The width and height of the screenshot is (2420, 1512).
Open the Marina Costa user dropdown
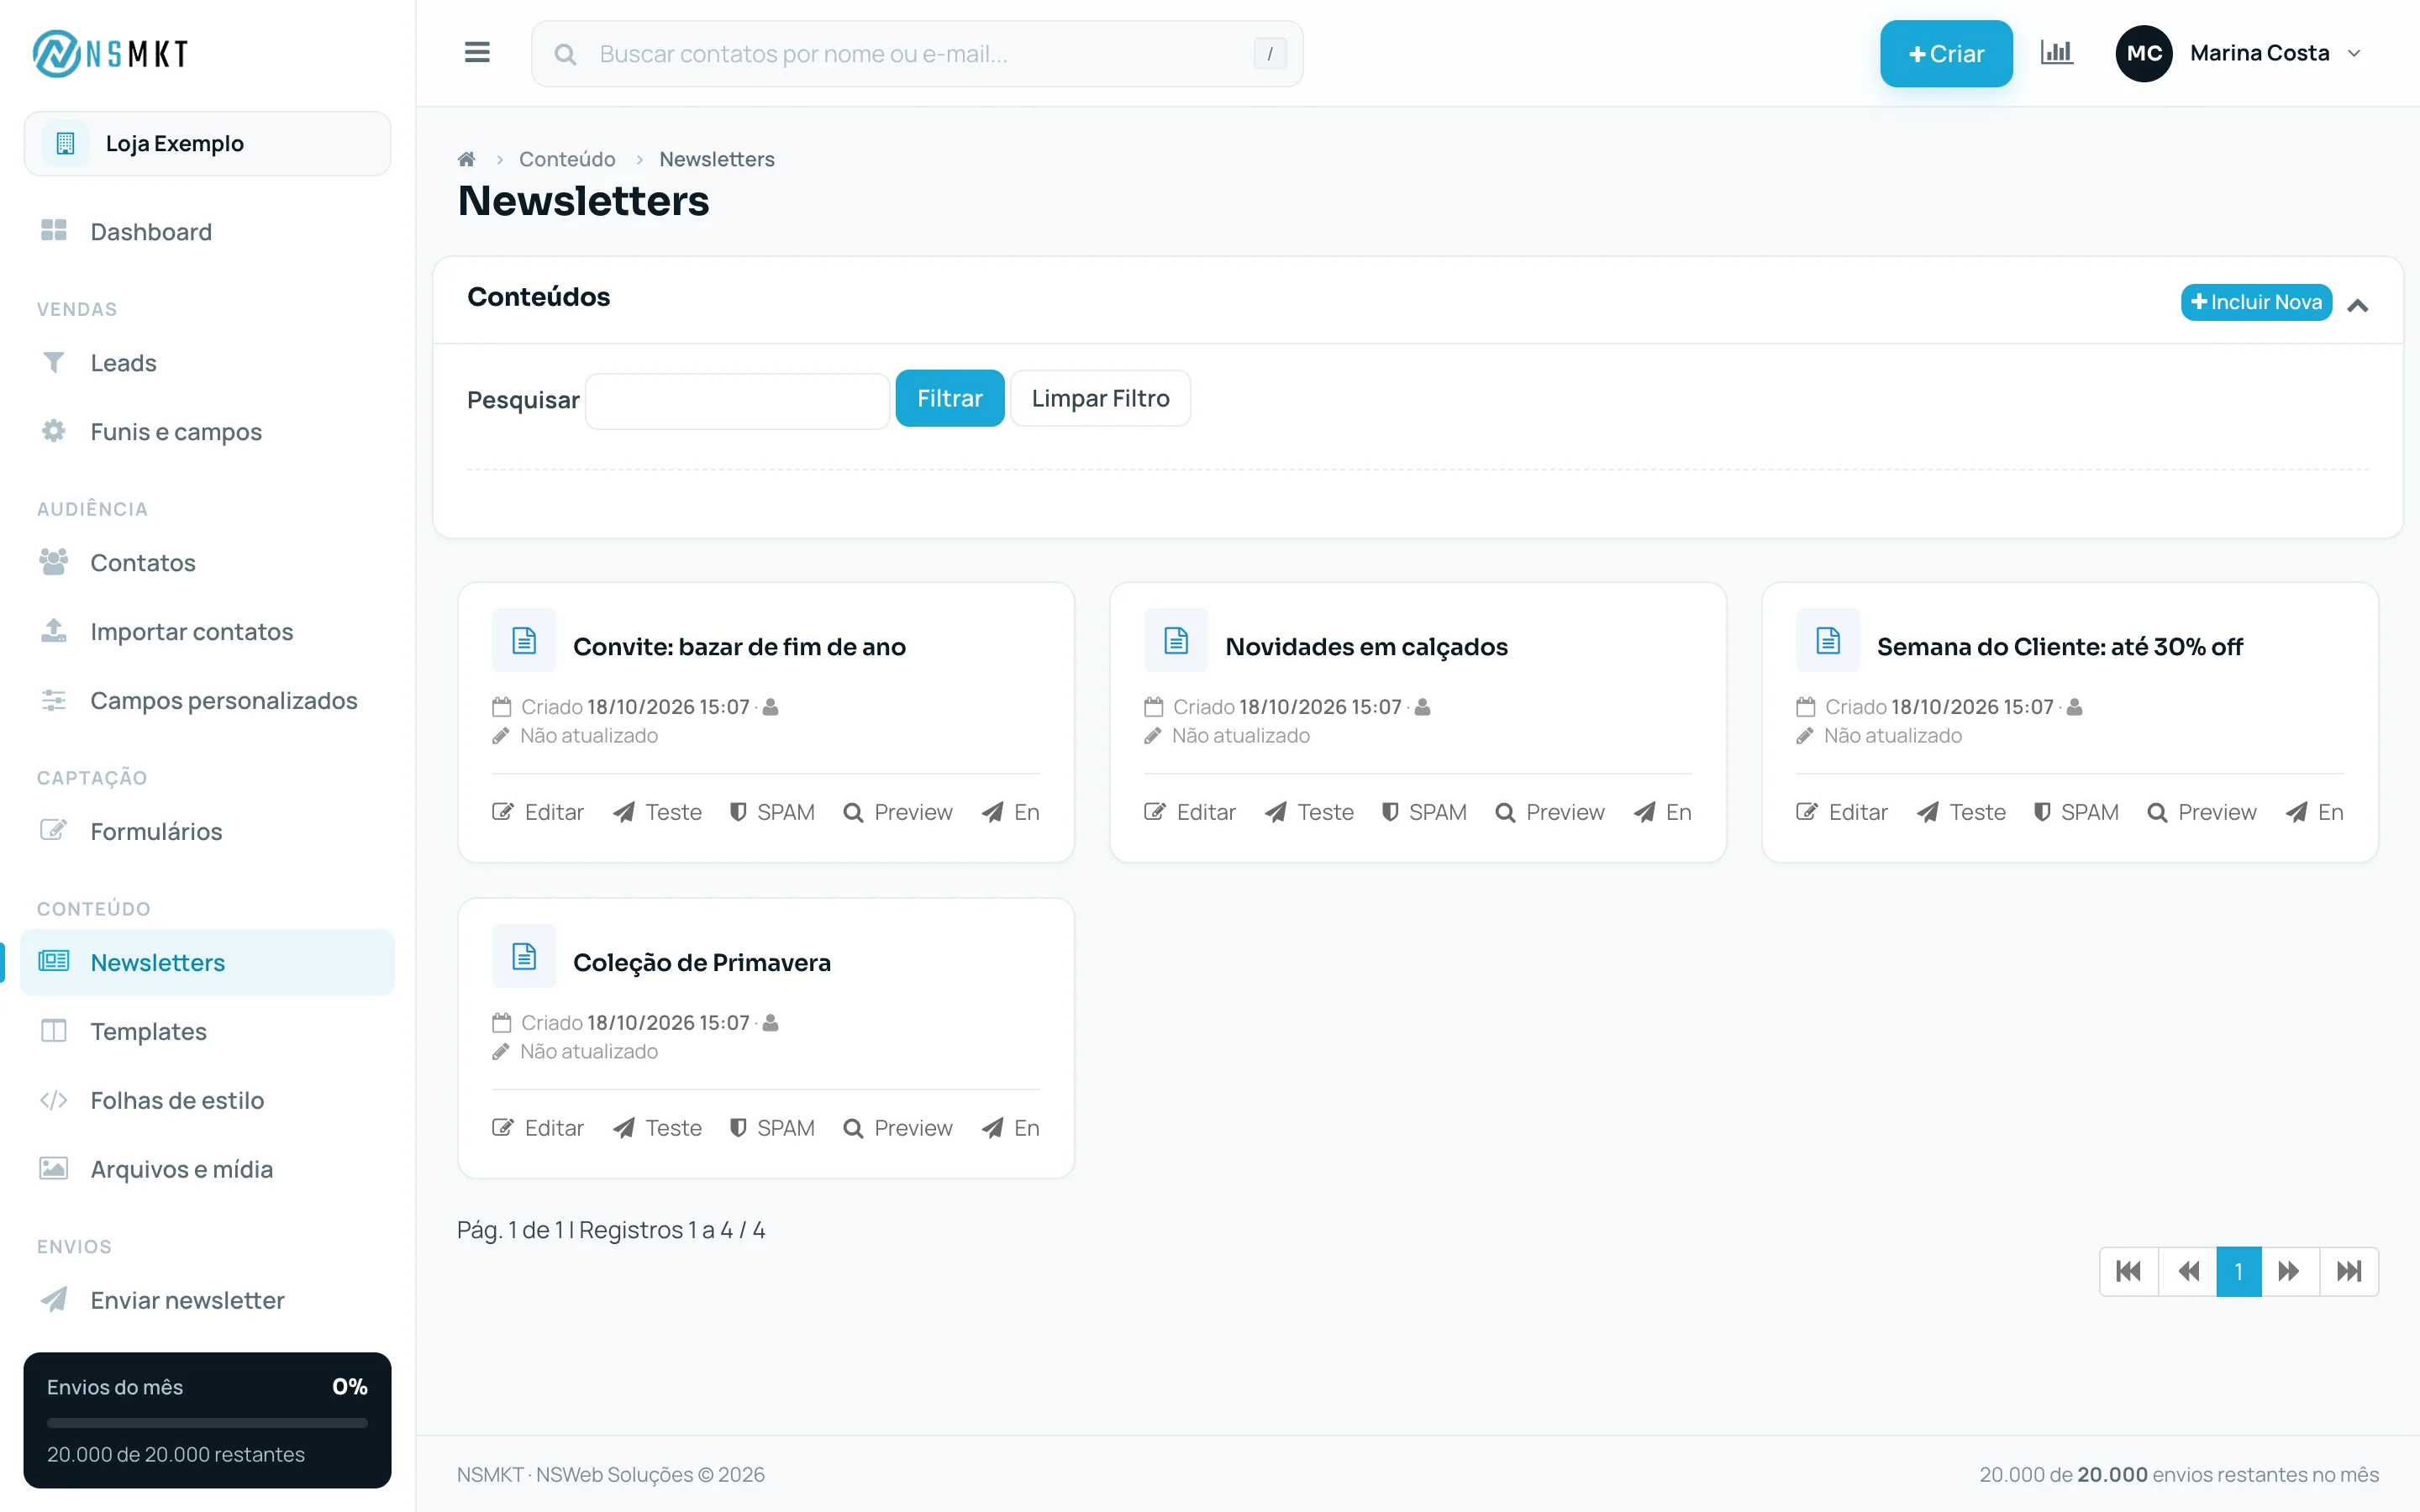click(x=2238, y=53)
